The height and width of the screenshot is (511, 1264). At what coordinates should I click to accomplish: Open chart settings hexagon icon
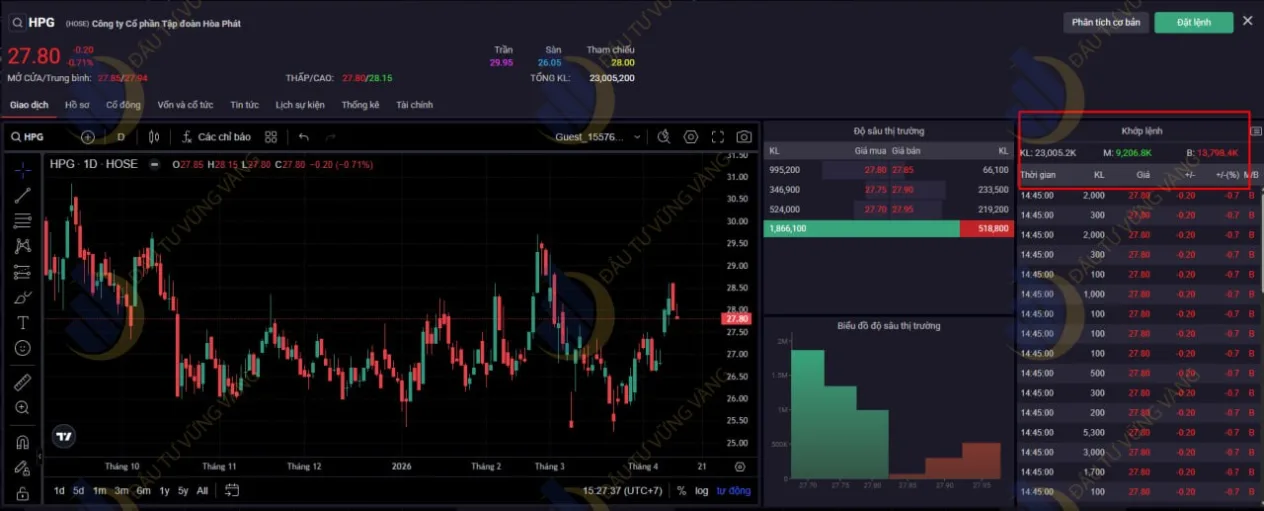[691, 137]
